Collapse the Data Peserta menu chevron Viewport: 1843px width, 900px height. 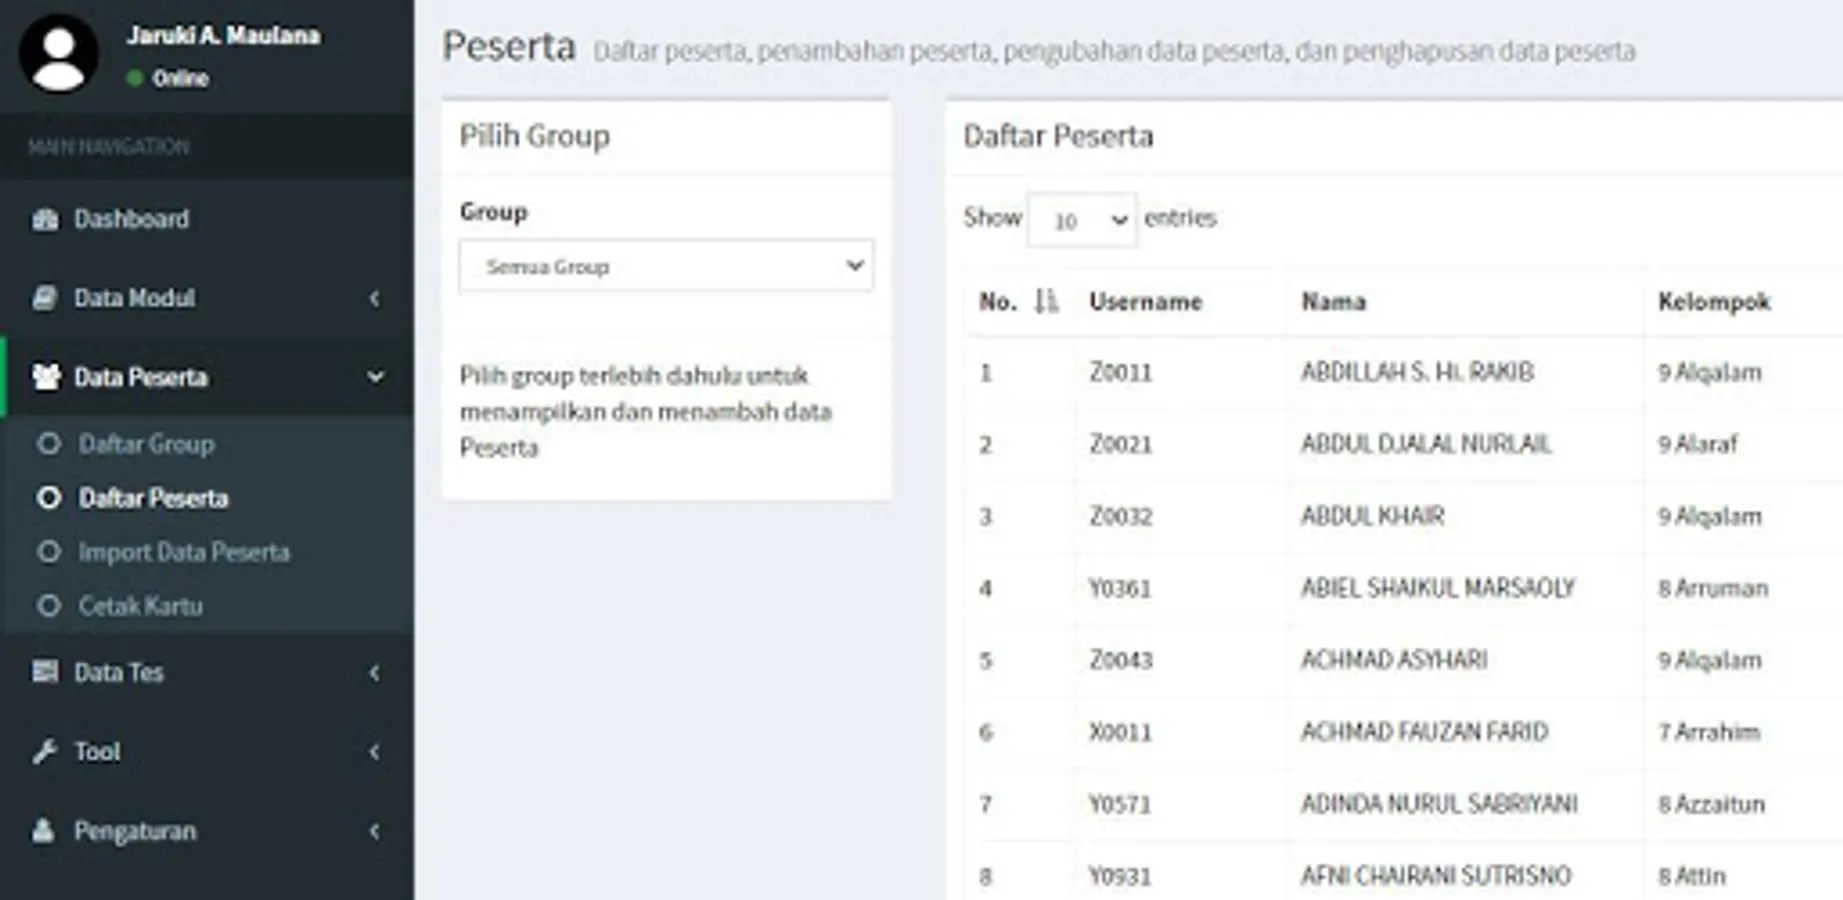375,377
